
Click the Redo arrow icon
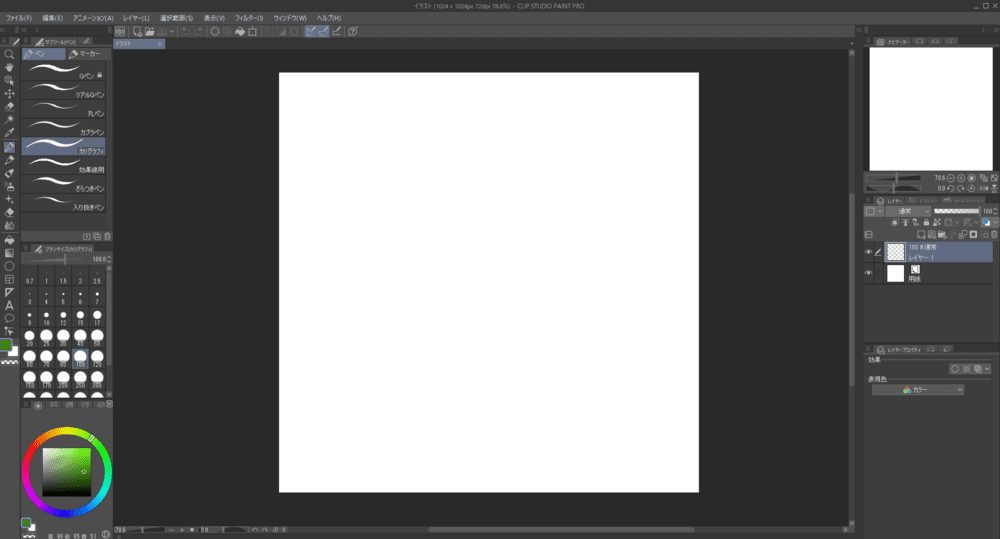[x=198, y=31]
